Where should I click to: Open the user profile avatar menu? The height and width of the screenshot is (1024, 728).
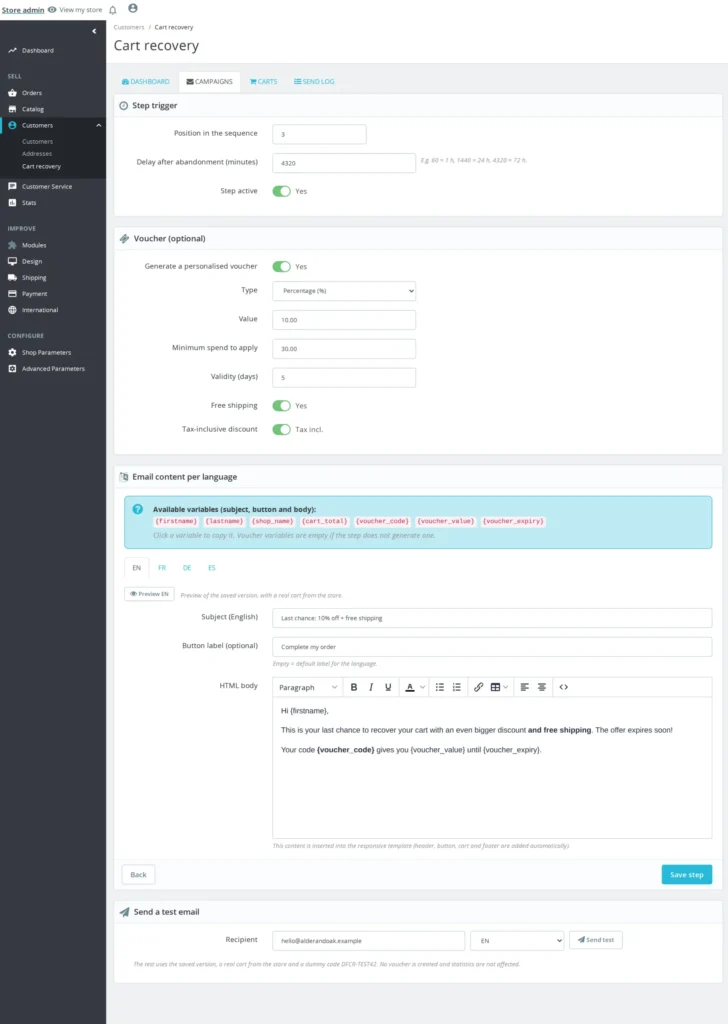[x=133, y=8]
